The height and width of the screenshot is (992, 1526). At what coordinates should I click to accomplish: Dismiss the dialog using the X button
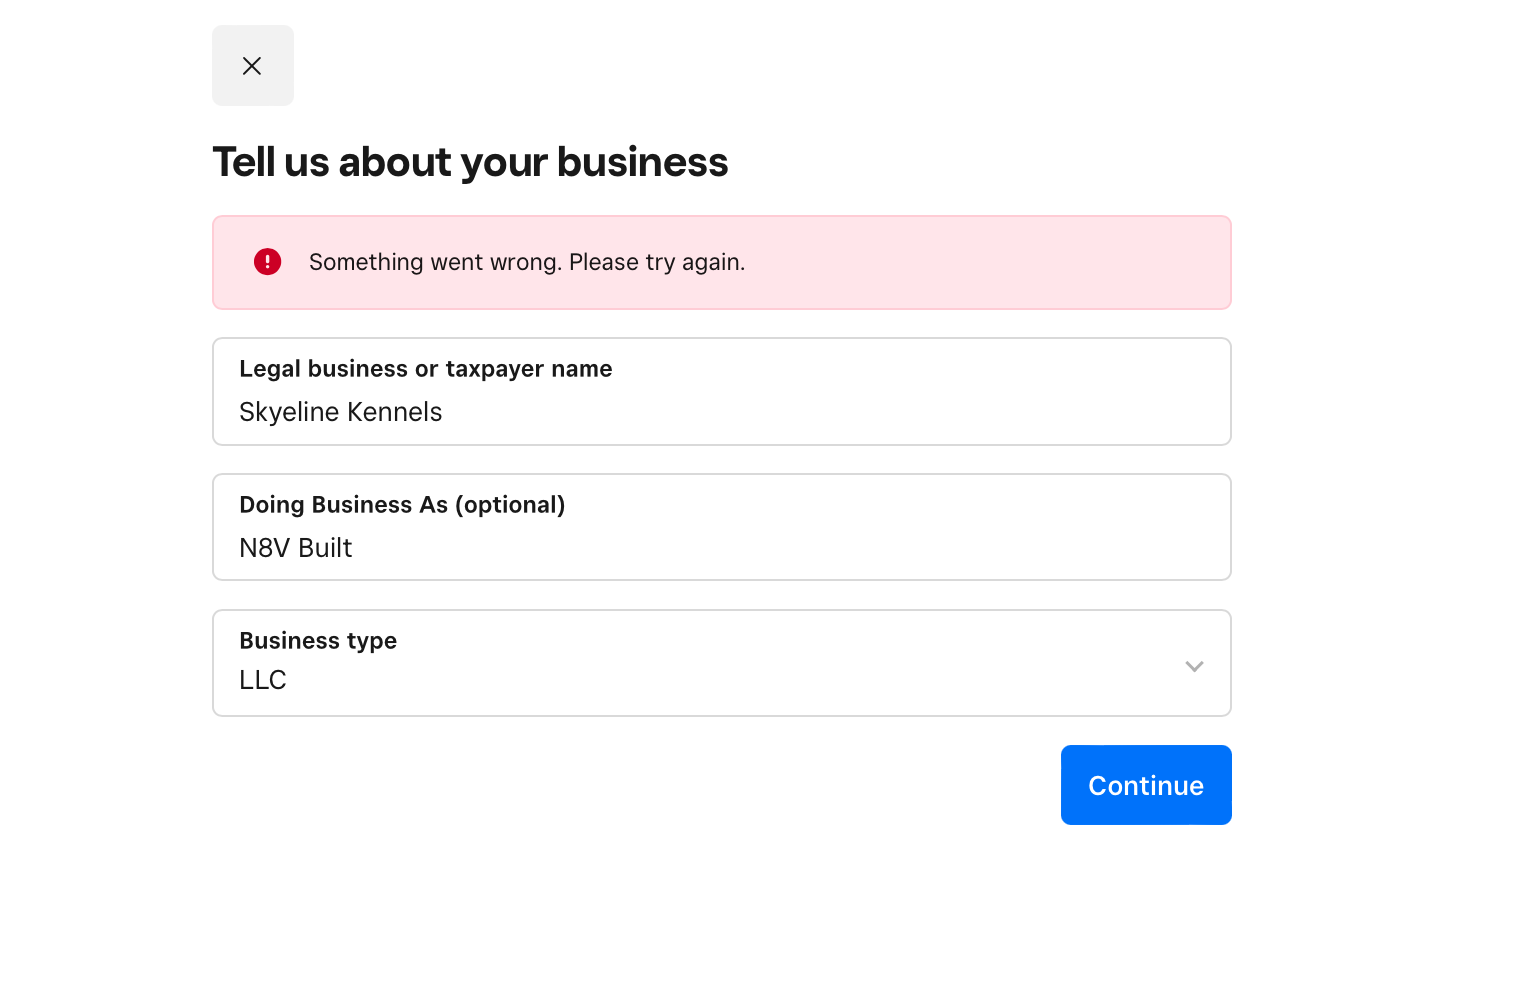tap(252, 65)
